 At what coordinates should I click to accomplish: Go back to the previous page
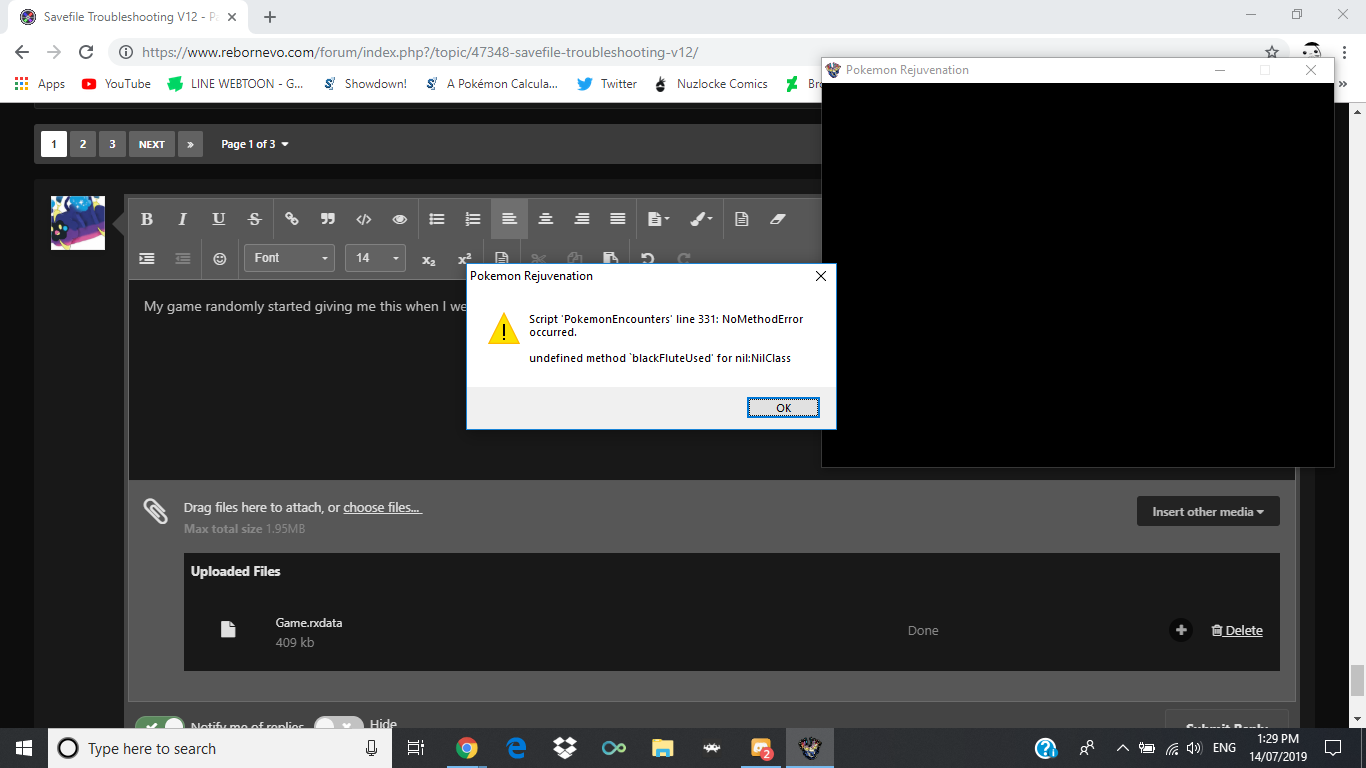tap(22, 52)
